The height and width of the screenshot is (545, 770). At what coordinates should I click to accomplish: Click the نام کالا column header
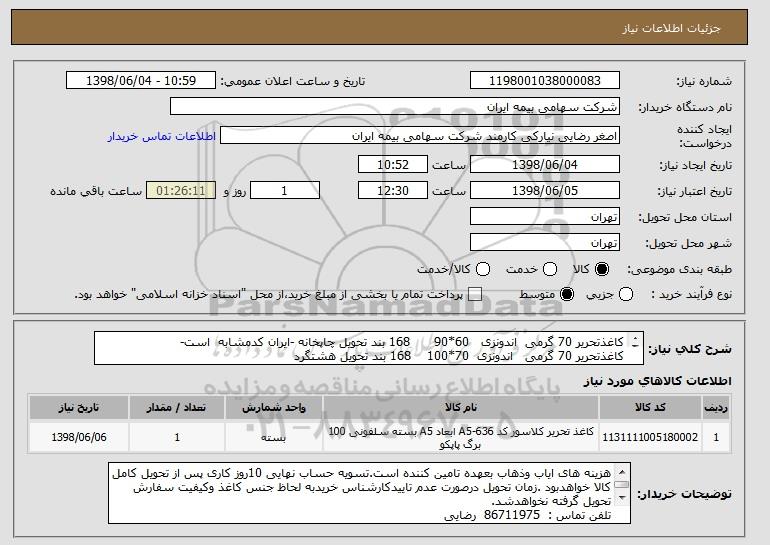(461, 408)
